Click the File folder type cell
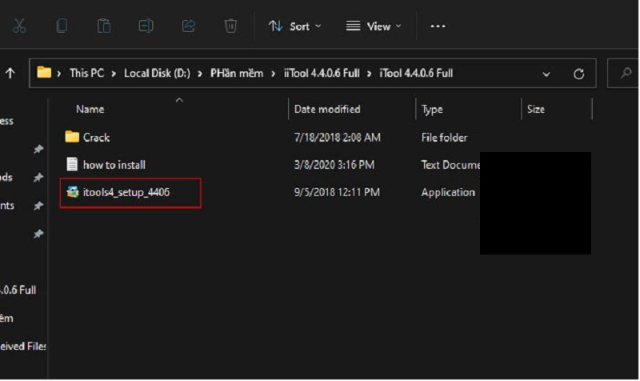This screenshot has width=640, height=381. [444, 138]
